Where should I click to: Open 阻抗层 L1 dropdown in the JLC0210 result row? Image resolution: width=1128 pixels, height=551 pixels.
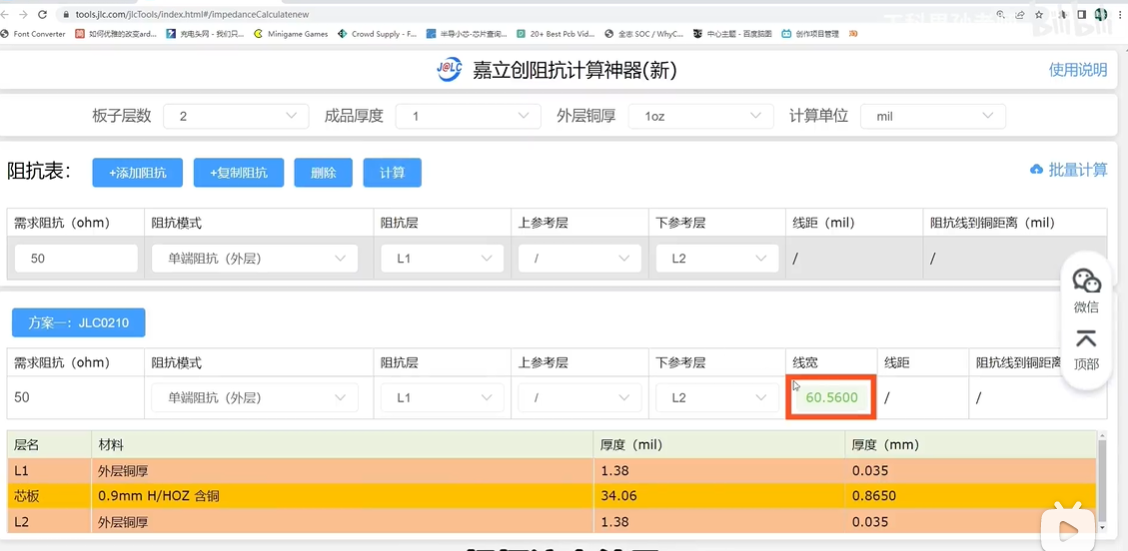(x=442, y=398)
